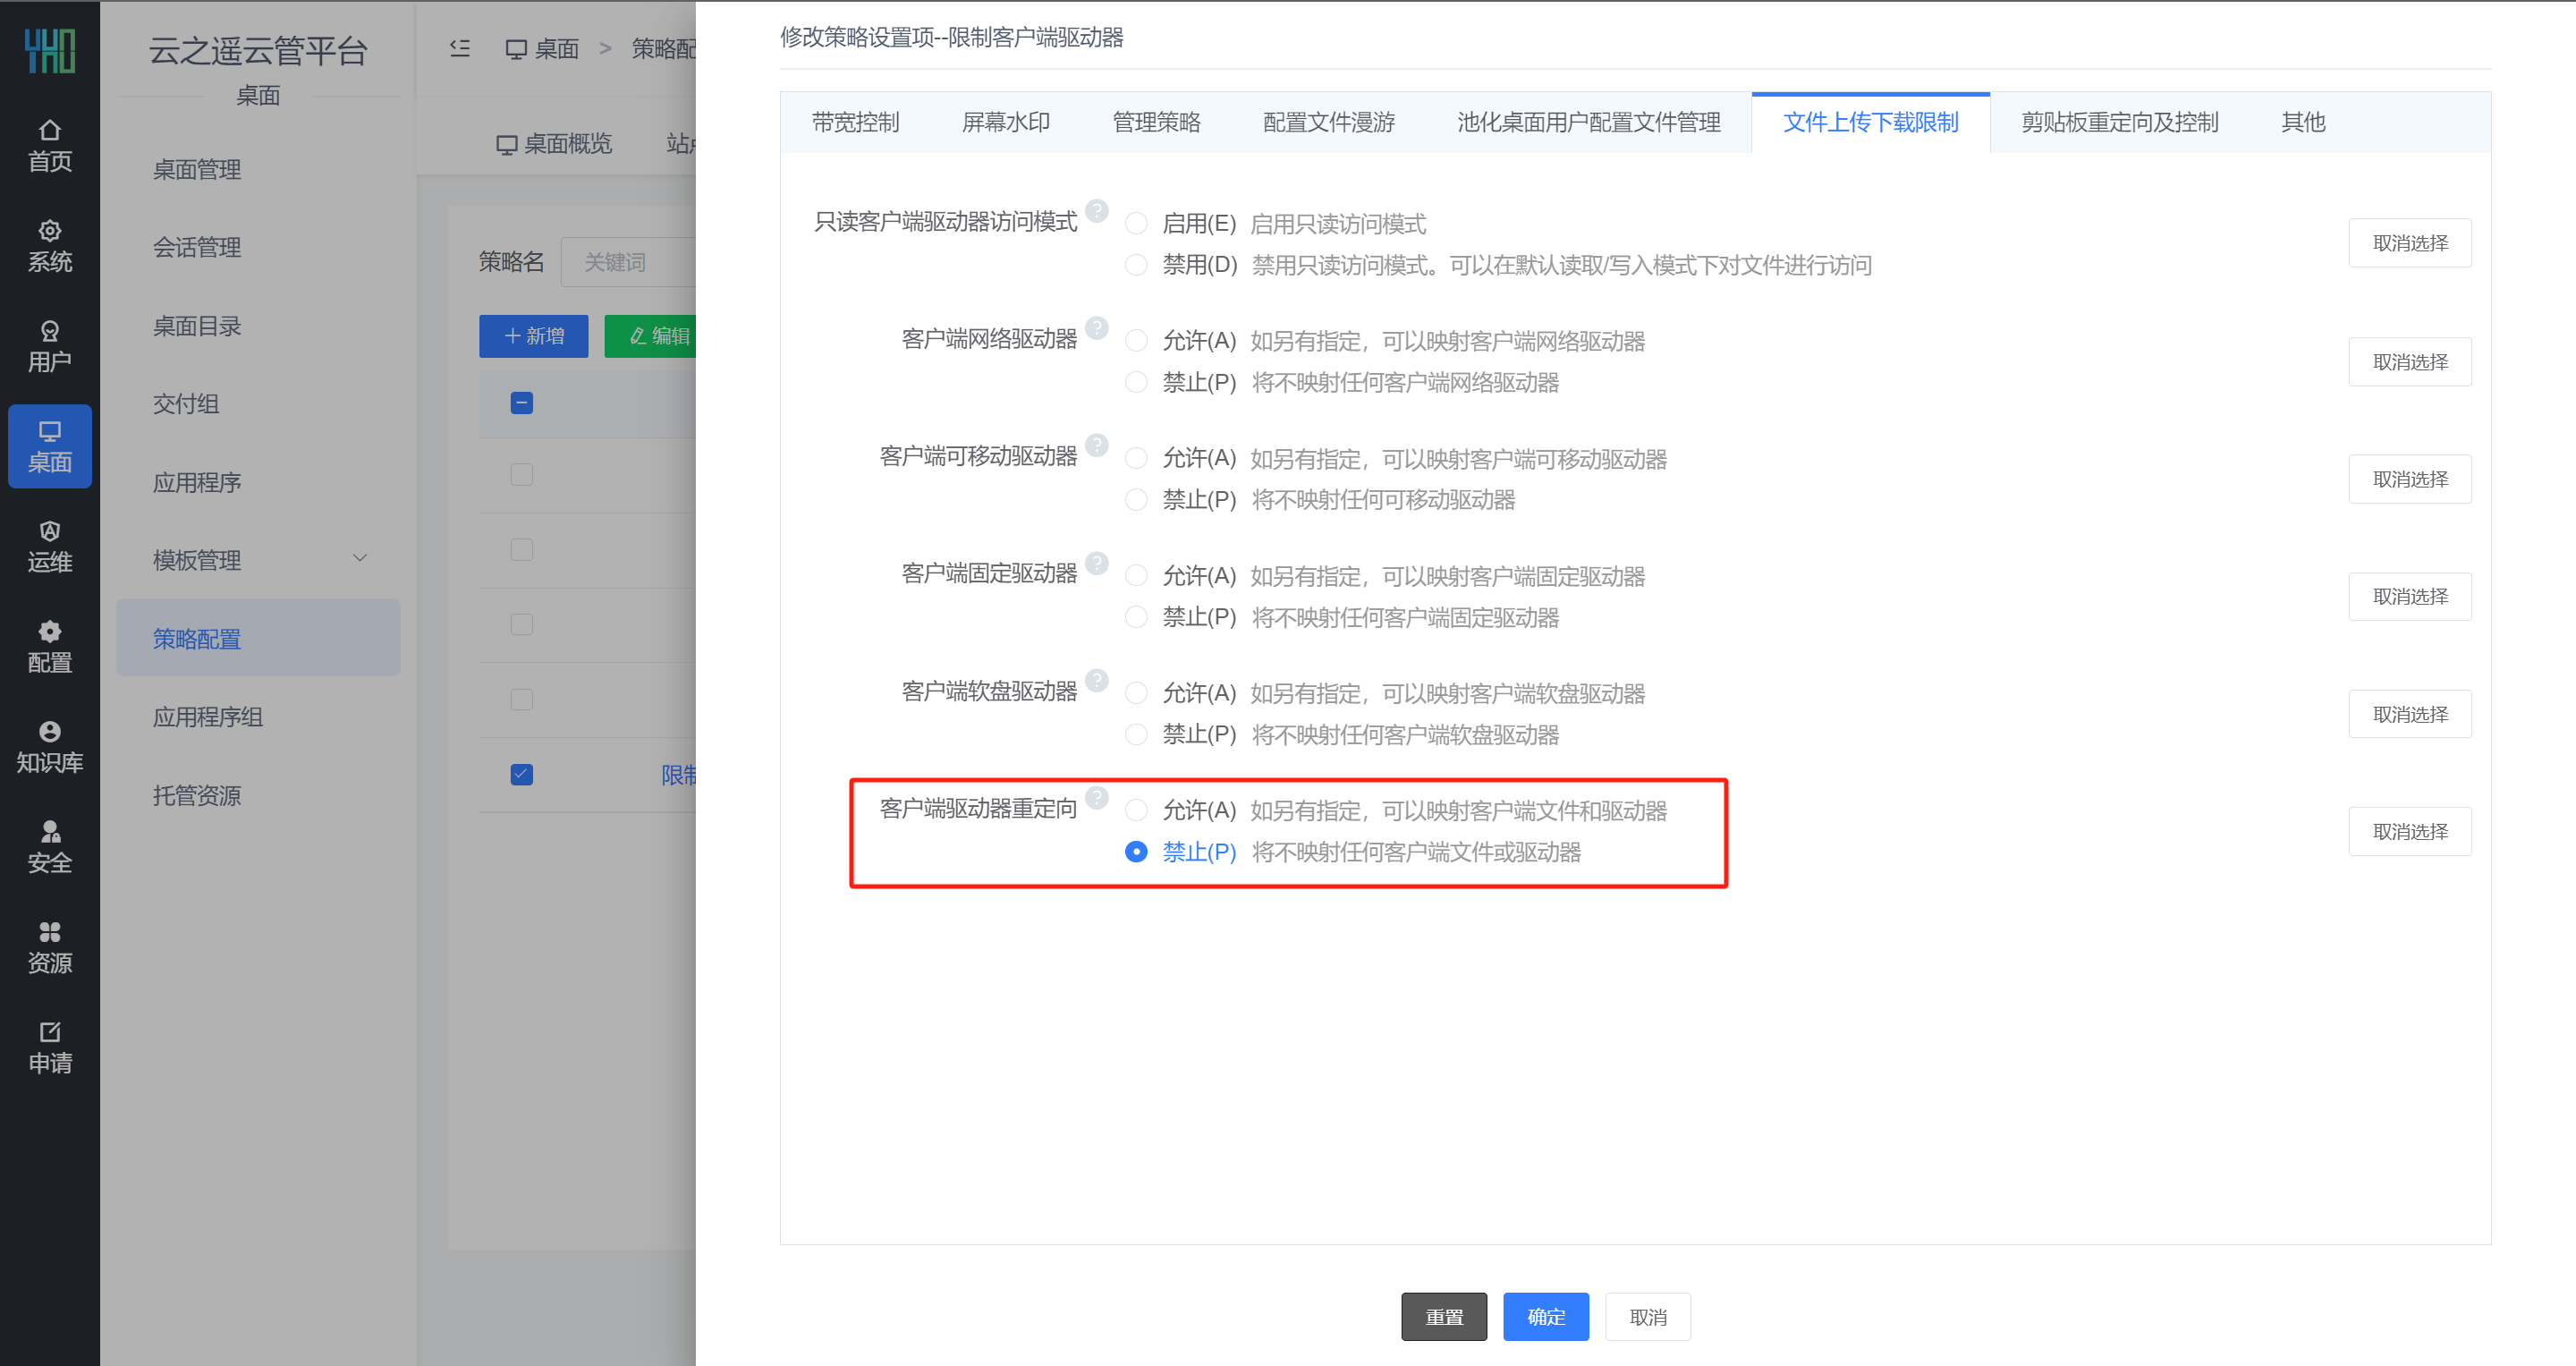Open the 申请 application request icon
2576x1366 pixels.
coord(49,1046)
